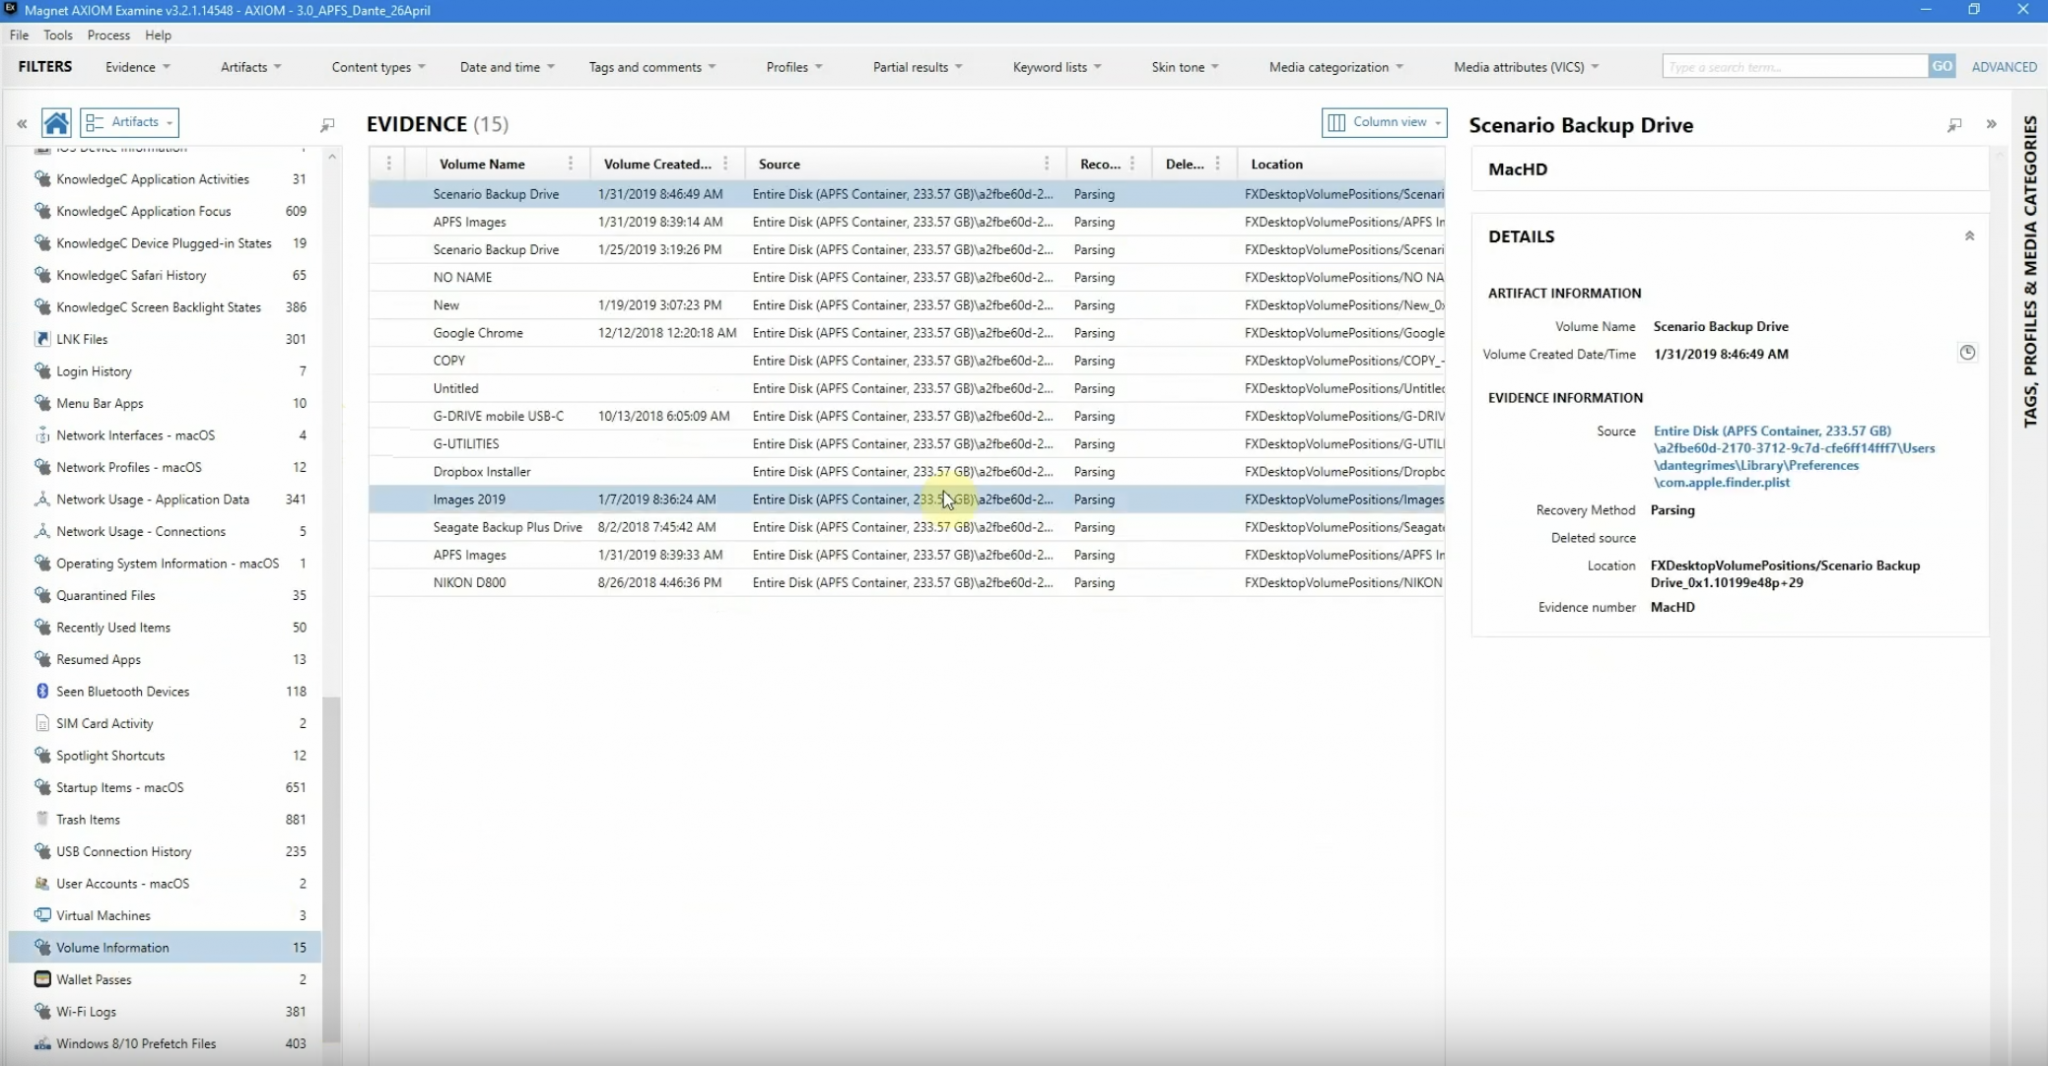The width and height of the screenshot is (2048, 1066).
Task: Click the detach icon beside the EVIDENCE panel
Action: 327,125
